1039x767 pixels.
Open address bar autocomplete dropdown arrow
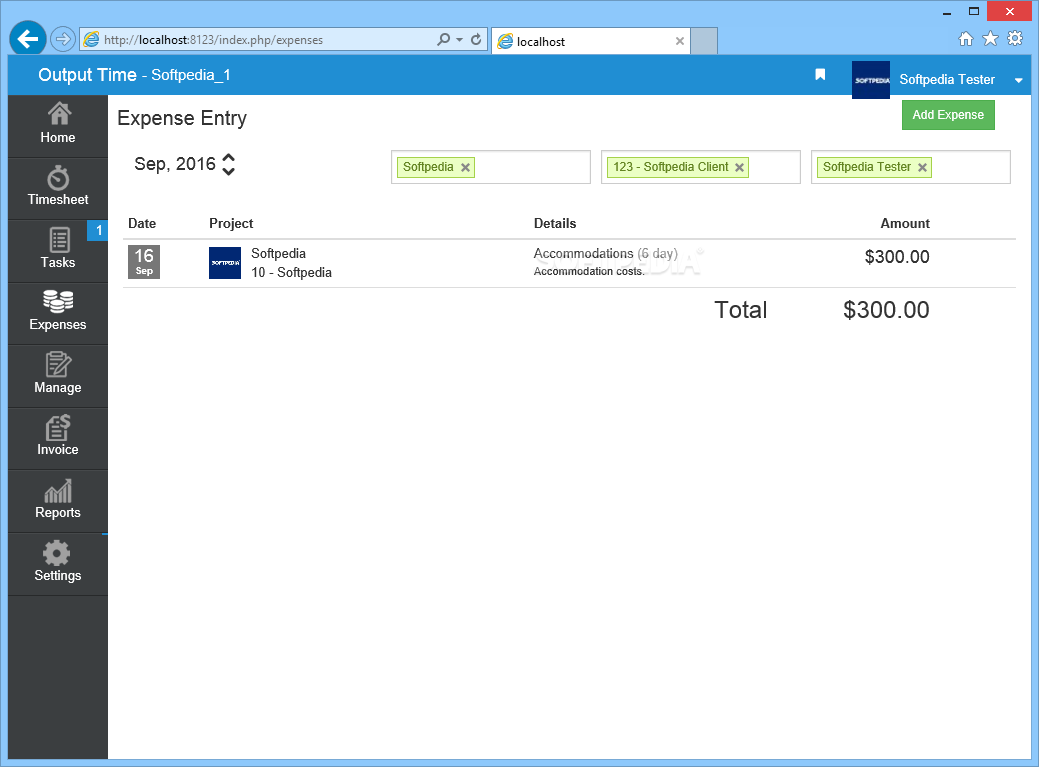[x=459, y=39]
